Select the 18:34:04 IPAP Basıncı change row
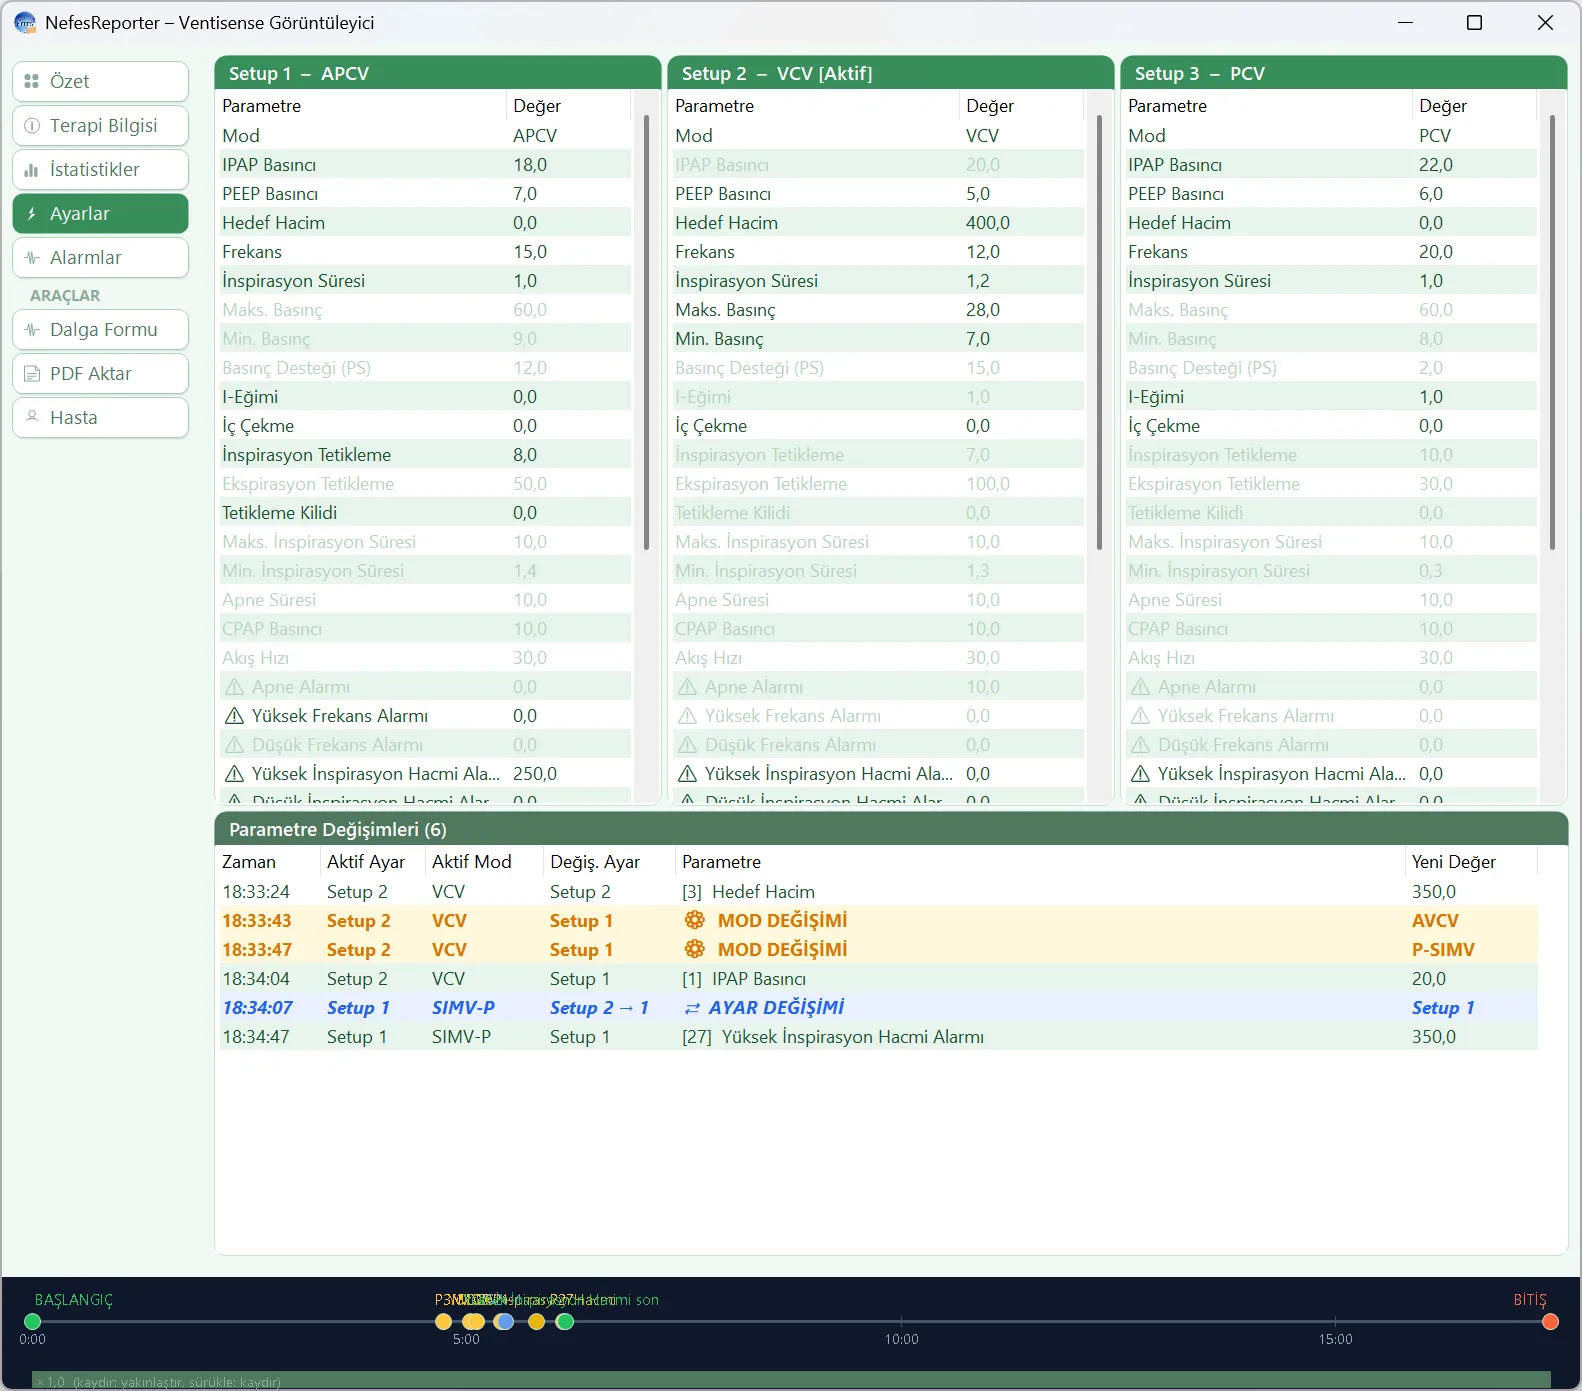This screenshot has height=1391, width=1582. [x=877, y=978]
